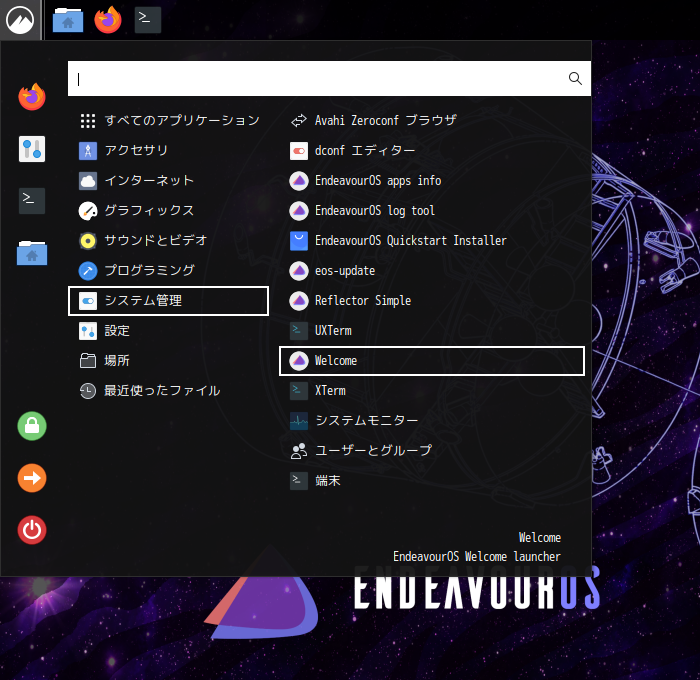Click the 最近使ったファイル clock icon
The height and width of the screenshot is (680, 700).
88,391
